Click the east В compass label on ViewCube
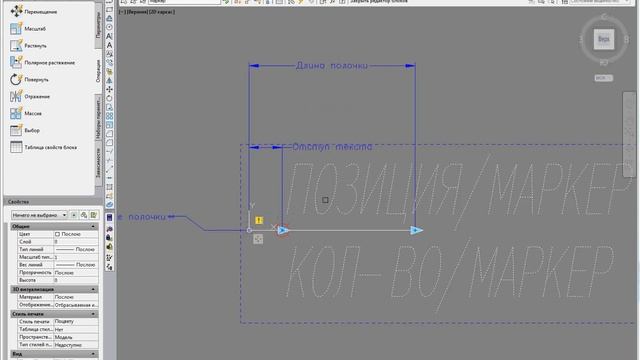Viewport: 640px width, 360px height. tap(627, 39)
